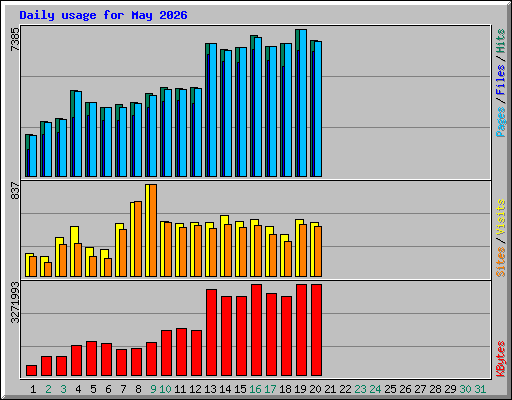The width and height of the screenshot is (512, 400).
Task: Click the day 20 red KBytes bar
Action: pyautogui.click(x=316, y=330)
